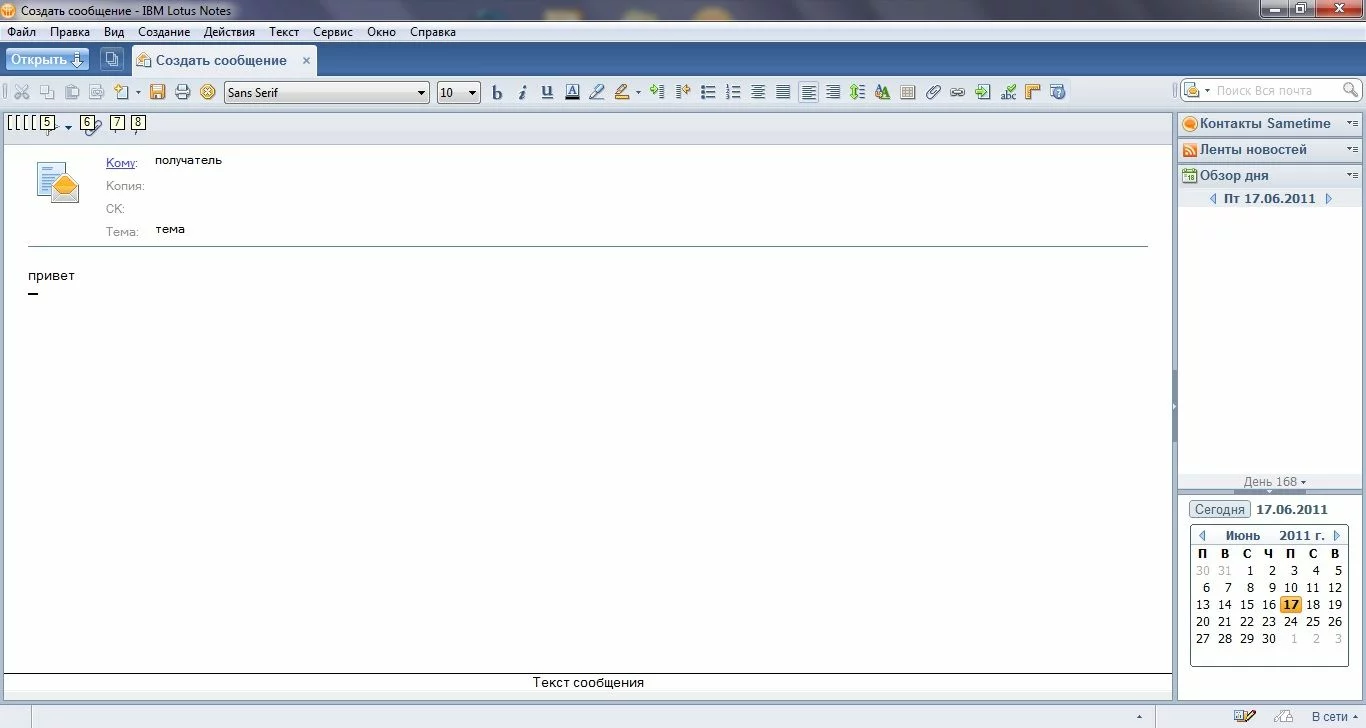Increase paragraph indent
1366x728 pixels.
(657, 92)
